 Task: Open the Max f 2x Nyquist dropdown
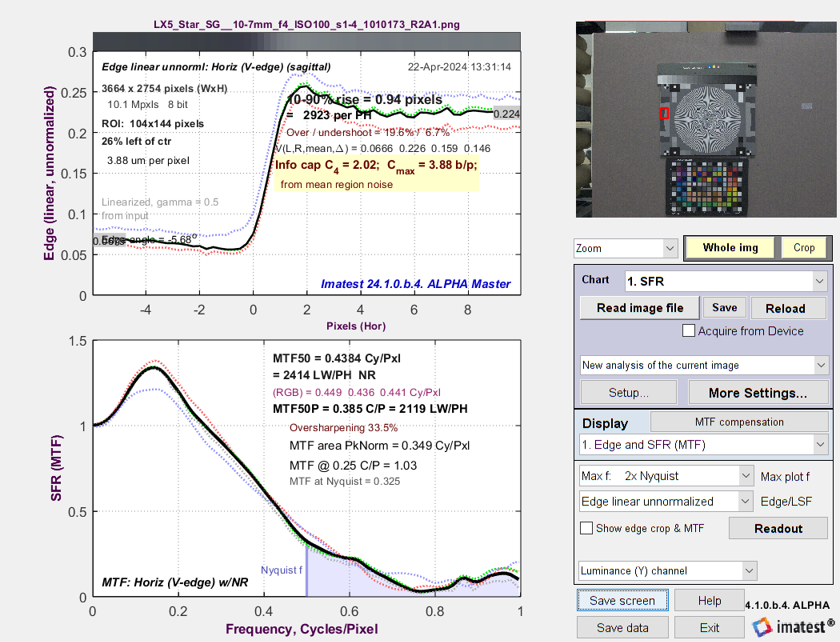coord(667,474)
